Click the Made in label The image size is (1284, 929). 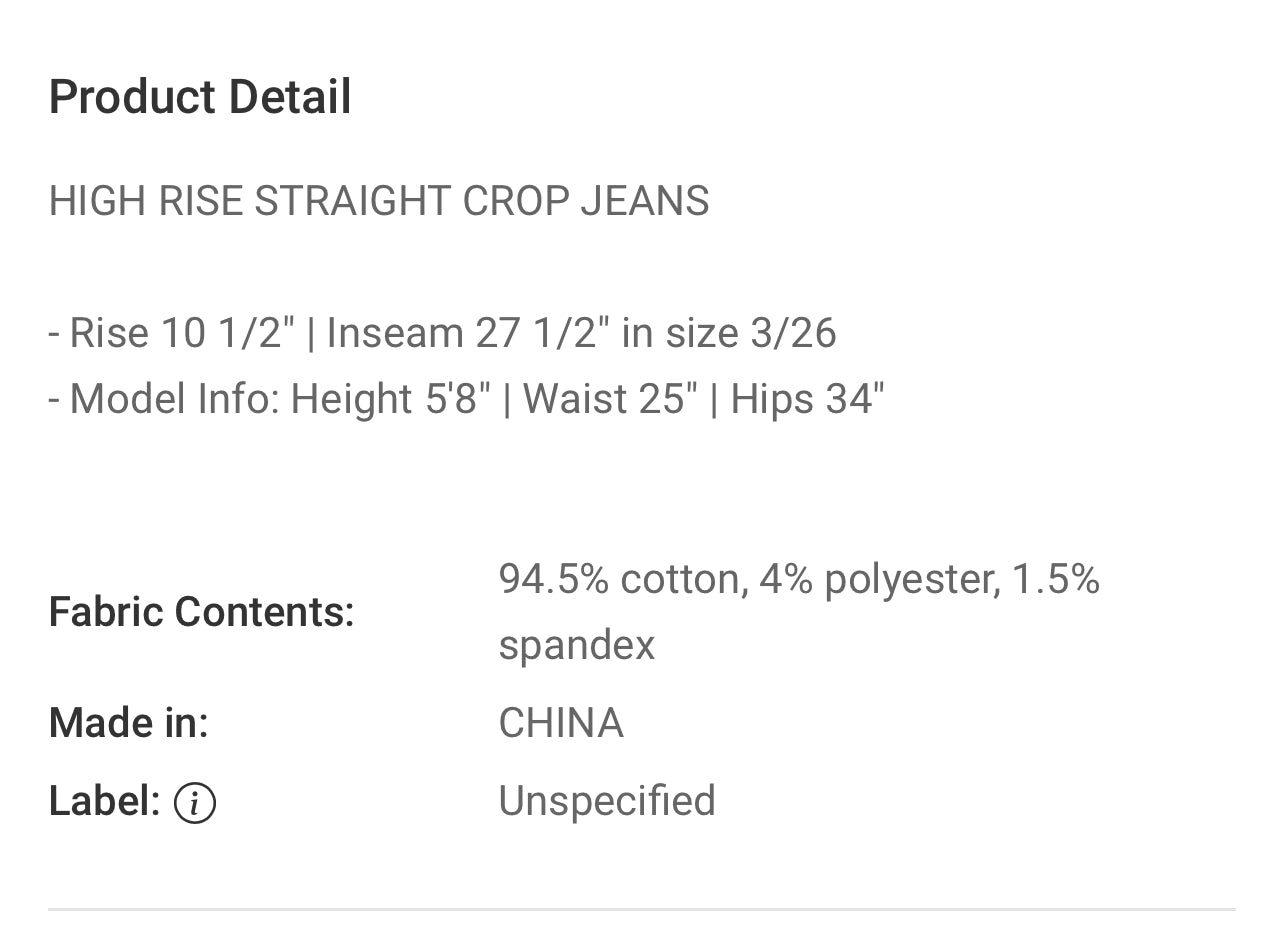point(128,723)
